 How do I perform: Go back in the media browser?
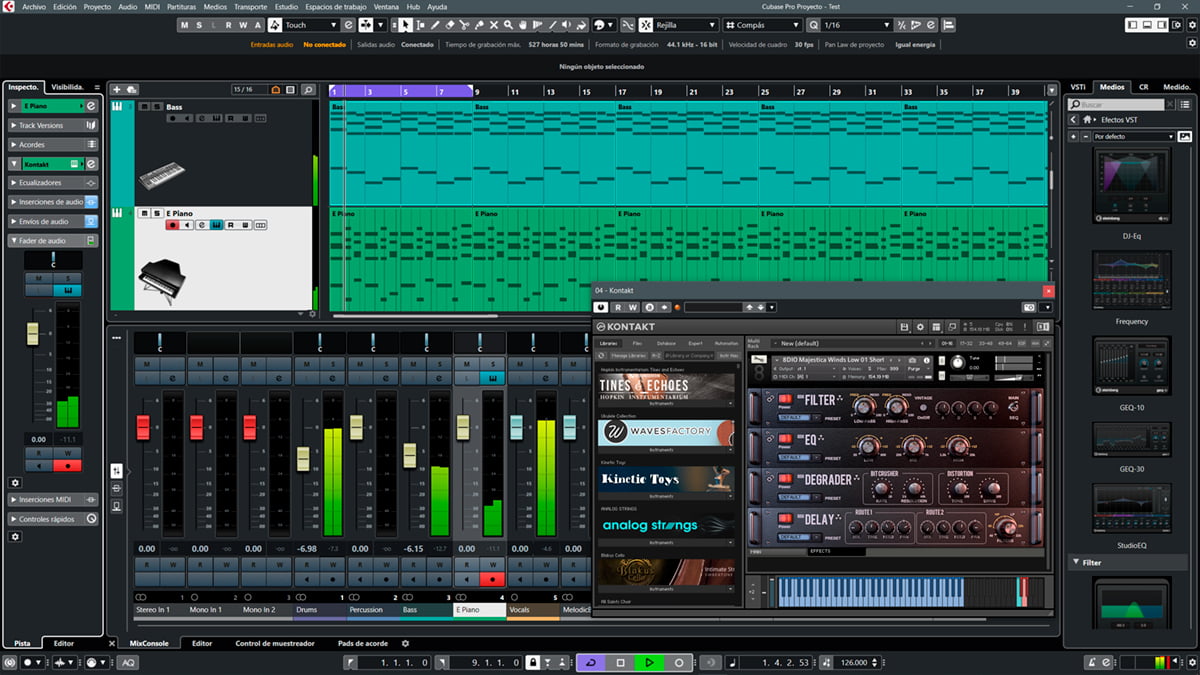(x=1073, y=120)
